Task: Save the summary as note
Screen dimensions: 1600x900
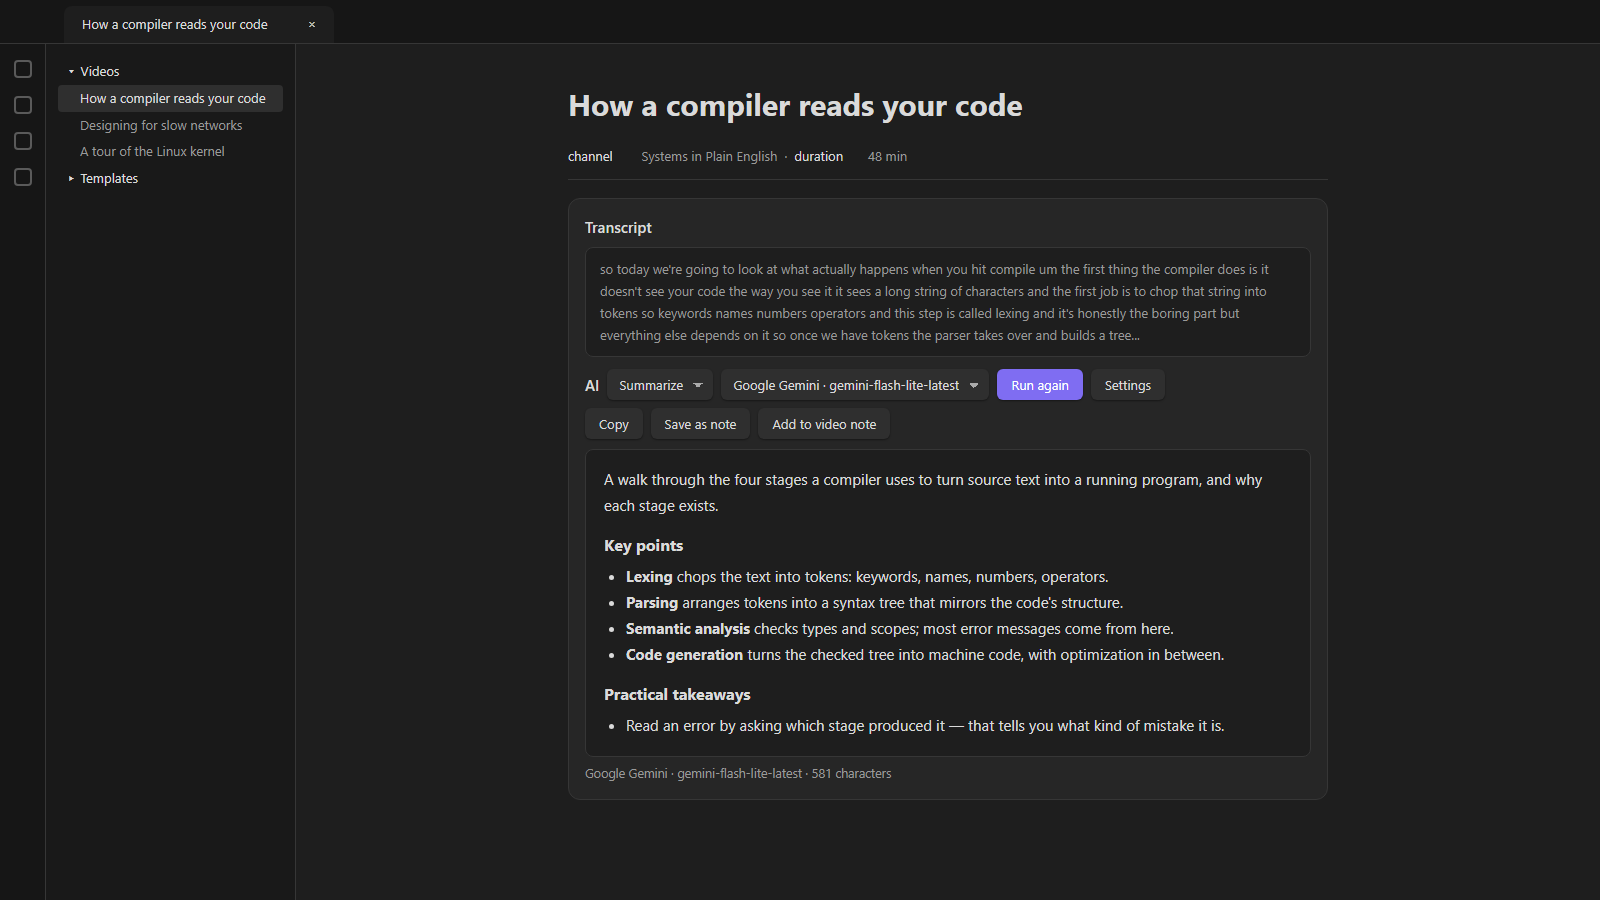Action: pyautogui.click(x=700, y=424)
